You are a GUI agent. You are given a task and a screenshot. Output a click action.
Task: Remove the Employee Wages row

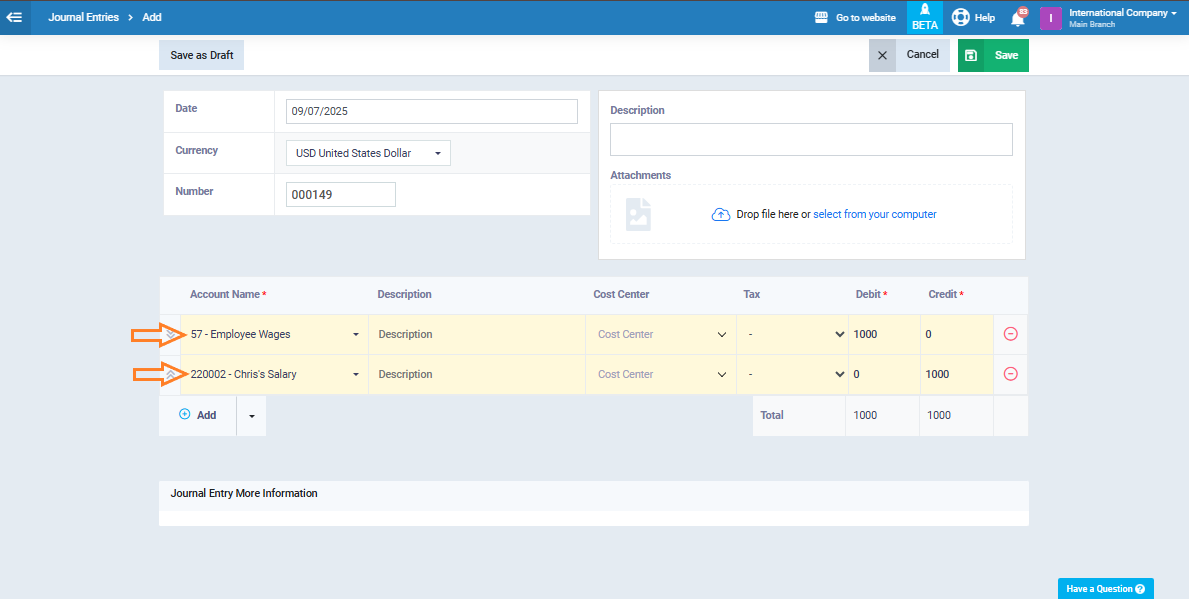click(x=1010, y=334)
